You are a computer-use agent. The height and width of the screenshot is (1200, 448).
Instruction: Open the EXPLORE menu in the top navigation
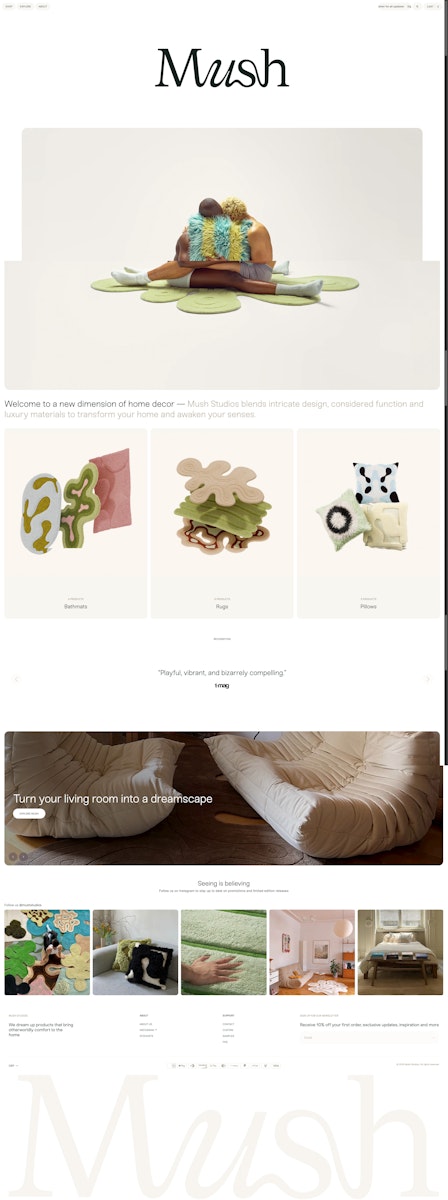click(25, 6)
